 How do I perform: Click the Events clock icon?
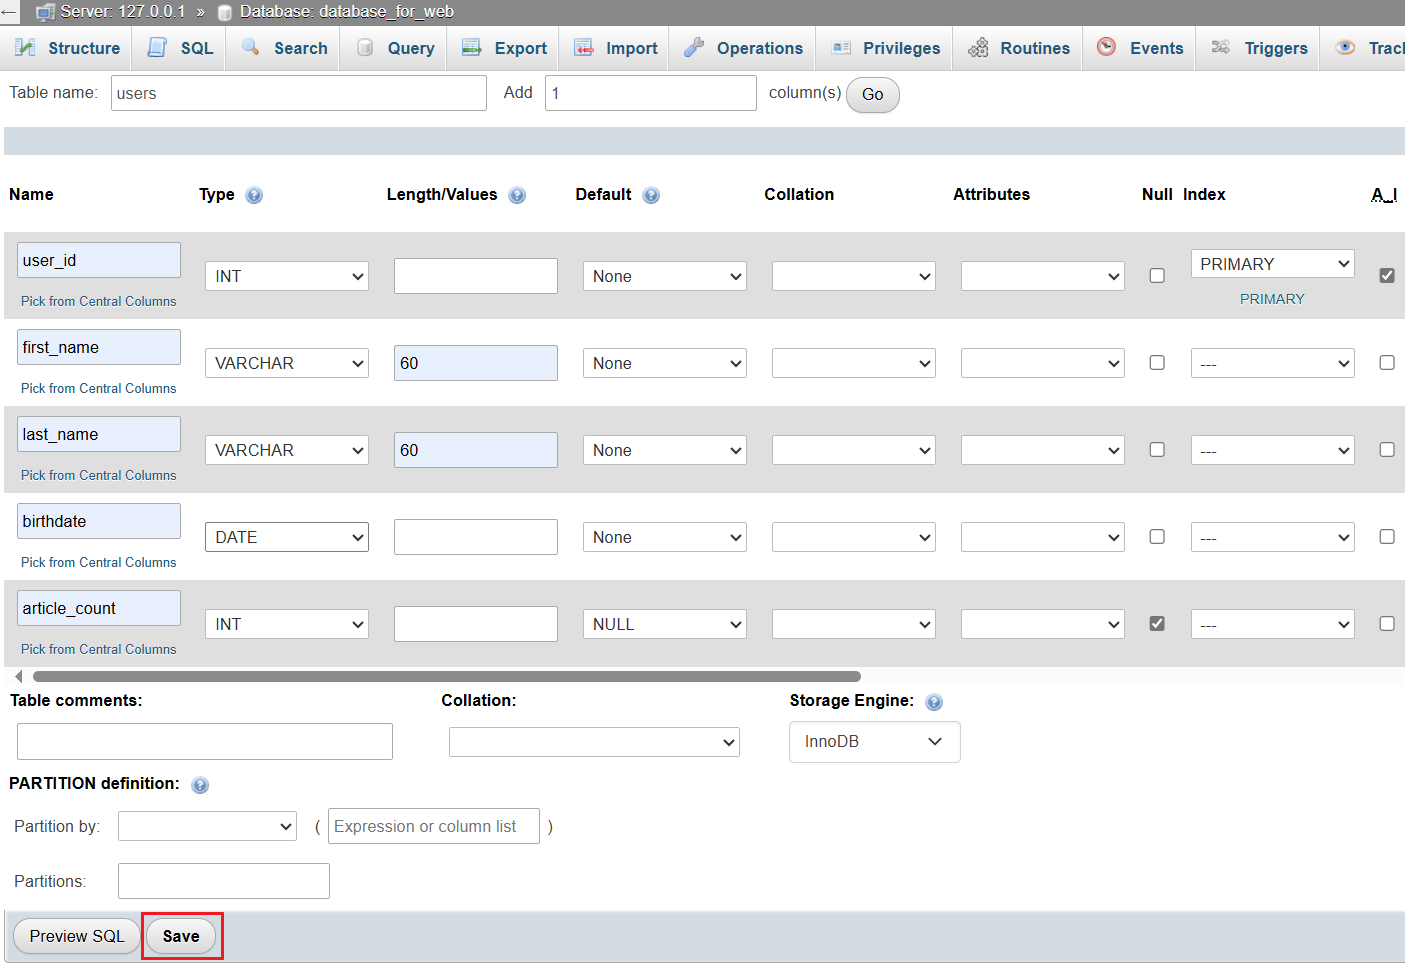pyautogui.click(x=1106, y=47)
